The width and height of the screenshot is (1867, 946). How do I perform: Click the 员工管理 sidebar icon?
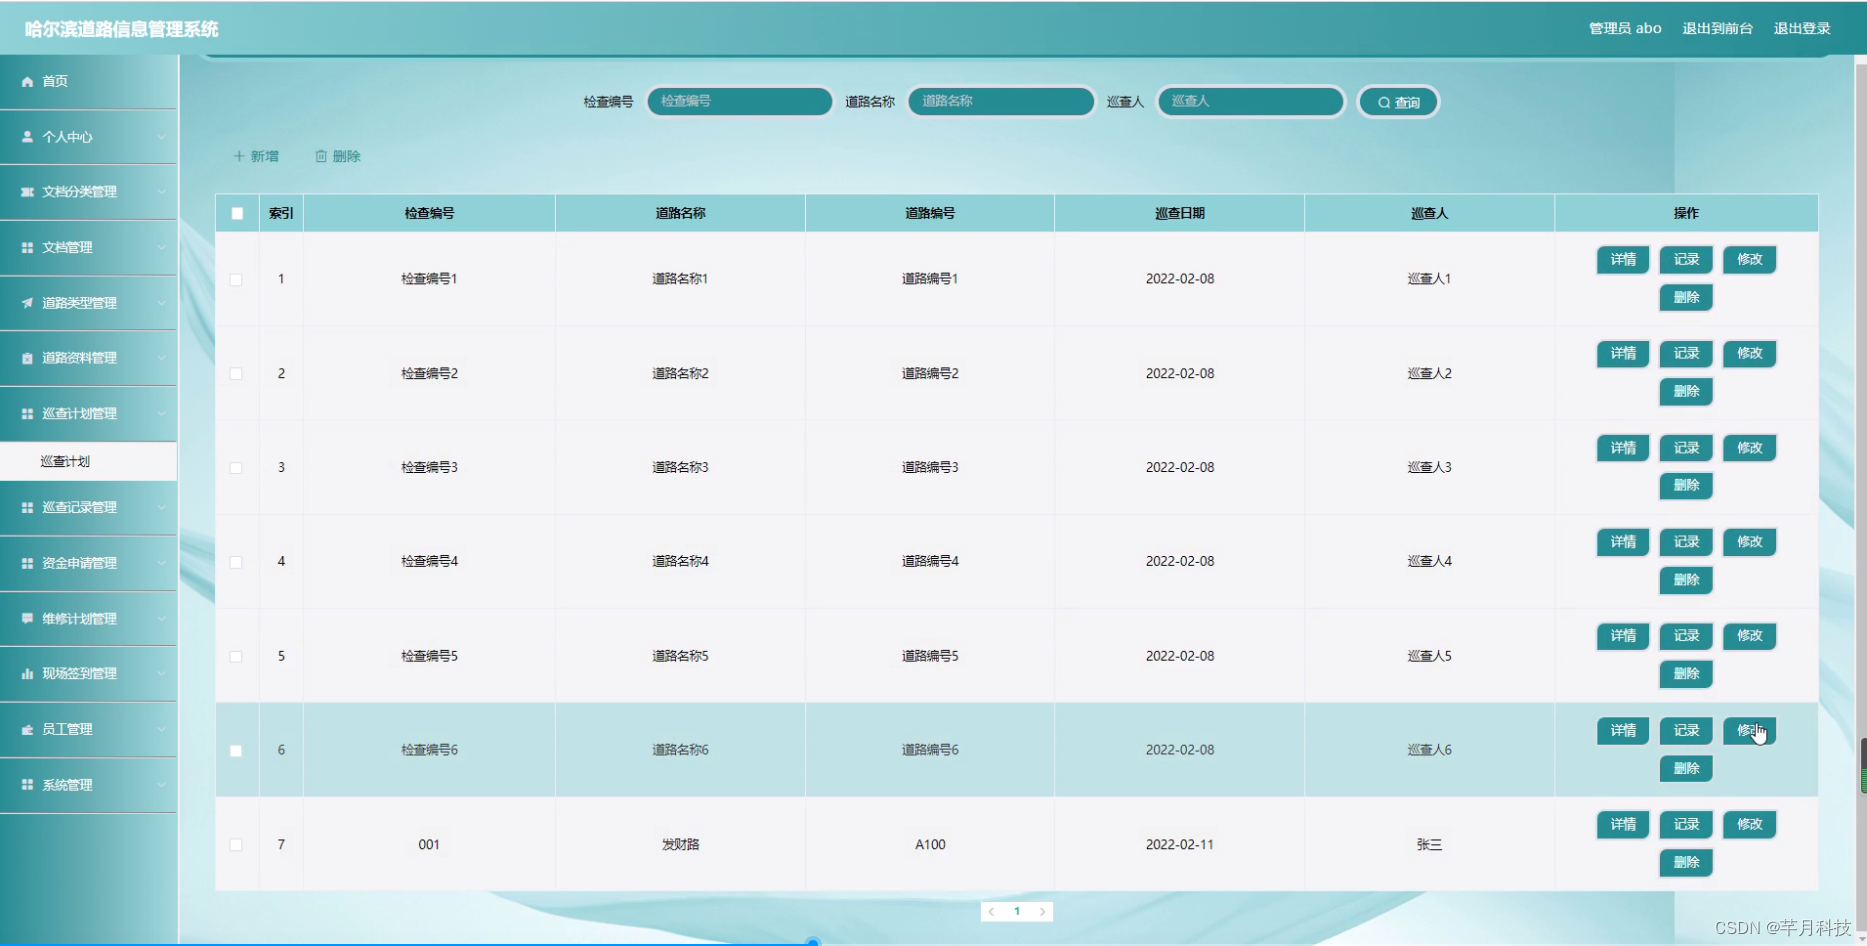pos(25,729)
